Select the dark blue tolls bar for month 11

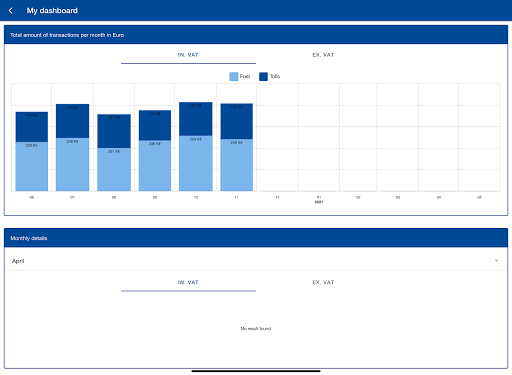pyautogui.click(x=237, y=121)
